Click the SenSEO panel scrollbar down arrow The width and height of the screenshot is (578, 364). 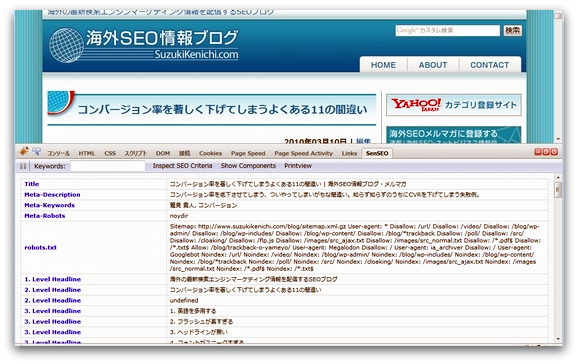pyautogui.click(x=558, y=339)
